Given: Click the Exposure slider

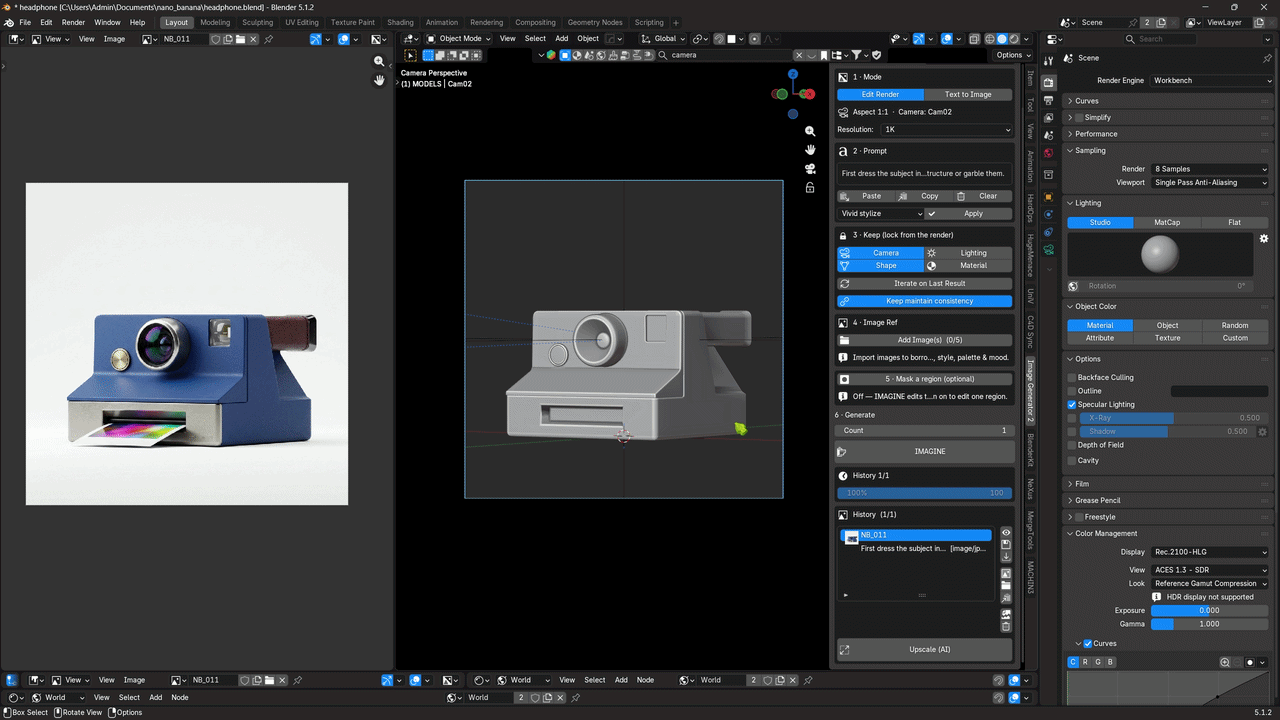Looking at the screenshot, I should coord(1210,610).
